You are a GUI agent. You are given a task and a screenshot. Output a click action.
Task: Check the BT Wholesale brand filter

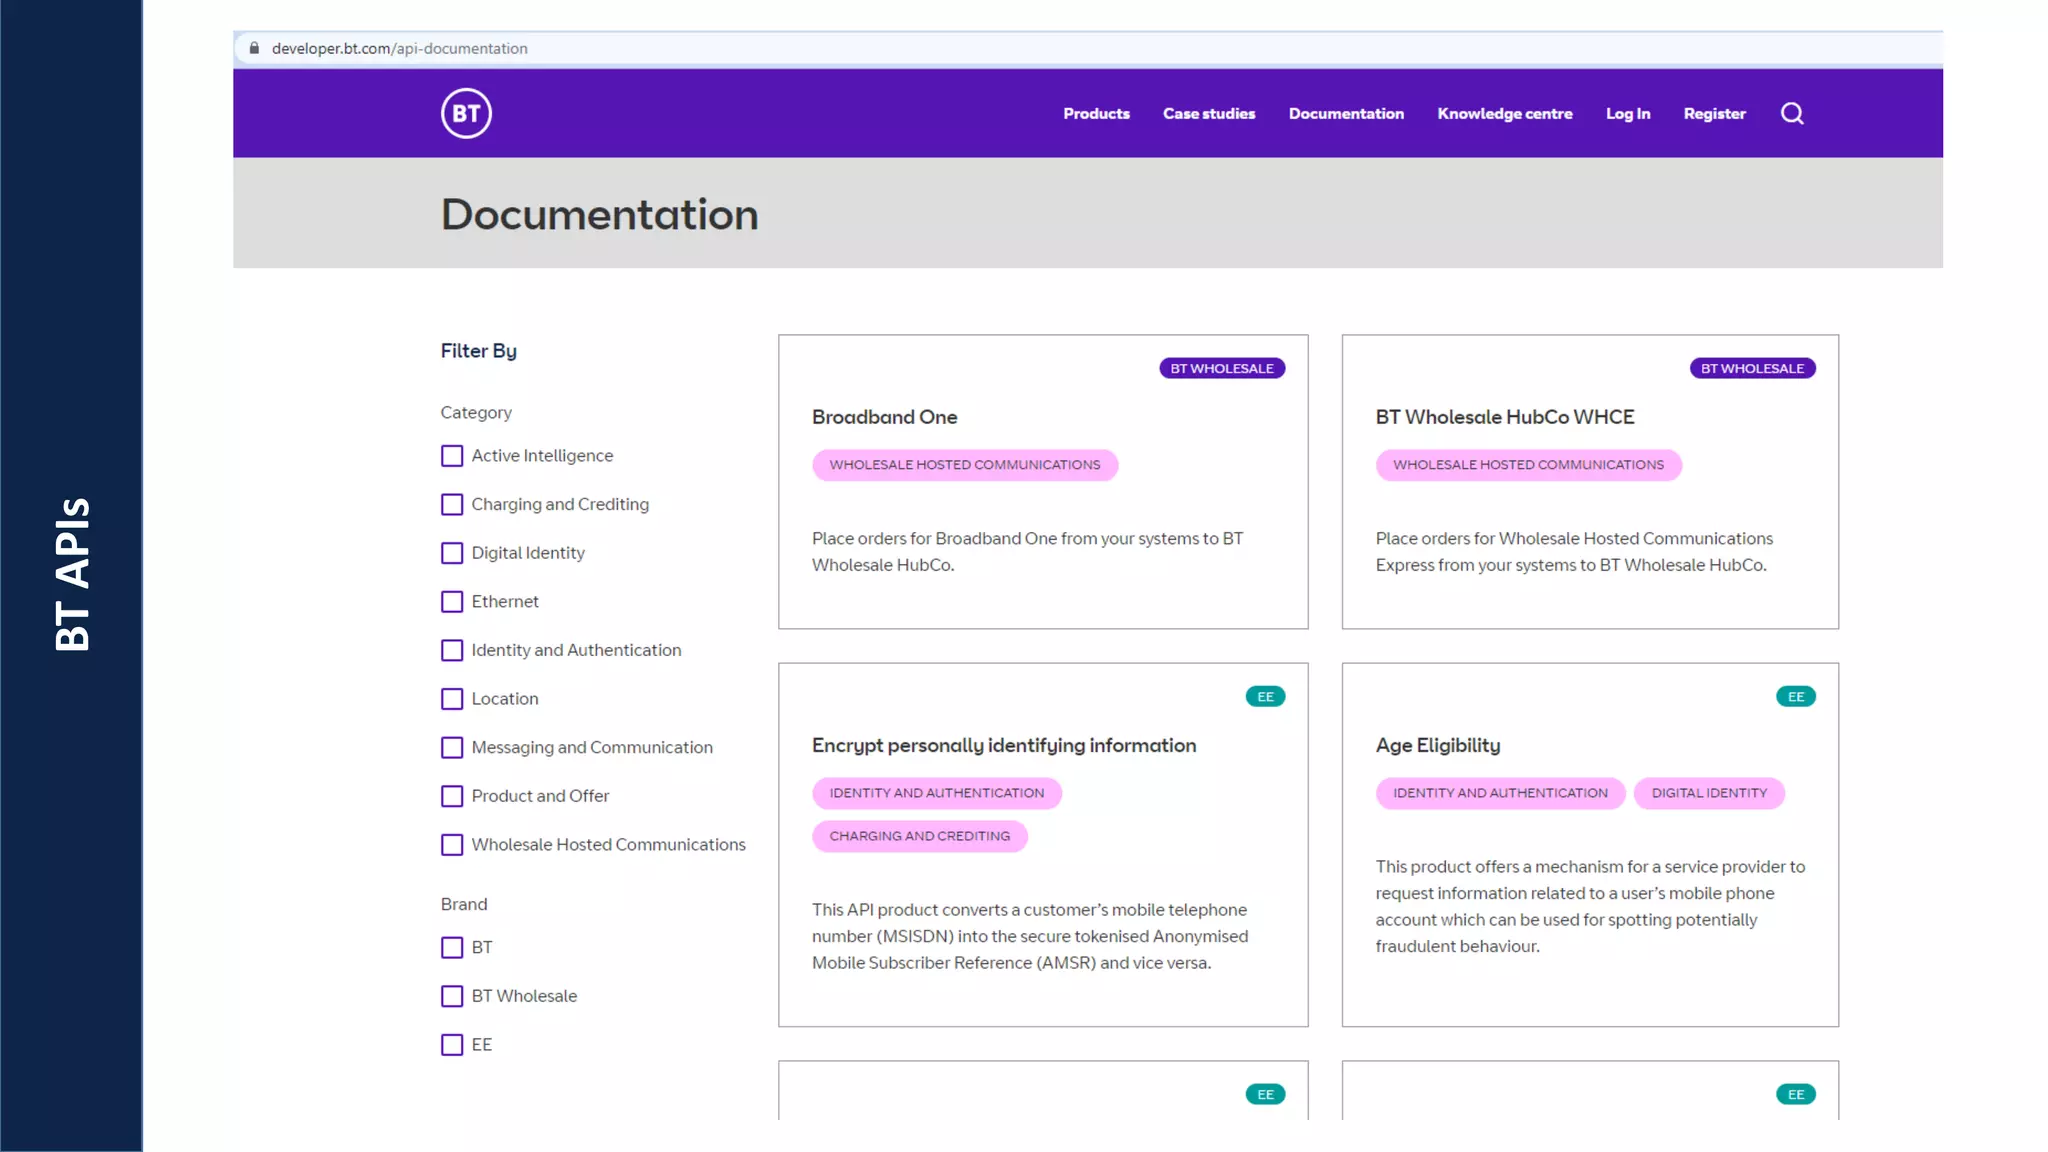pyautogui.click(x=452, y=996)
